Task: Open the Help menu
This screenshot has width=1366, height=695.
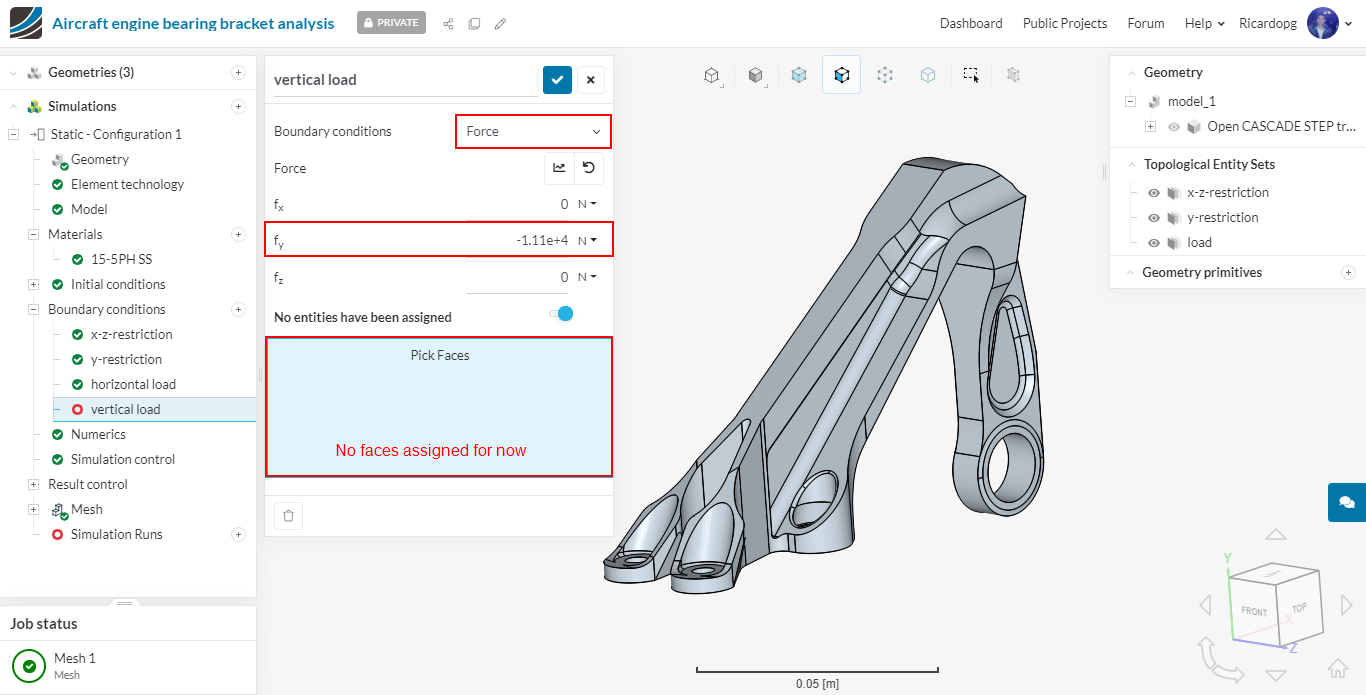Action: (1204, 23)
